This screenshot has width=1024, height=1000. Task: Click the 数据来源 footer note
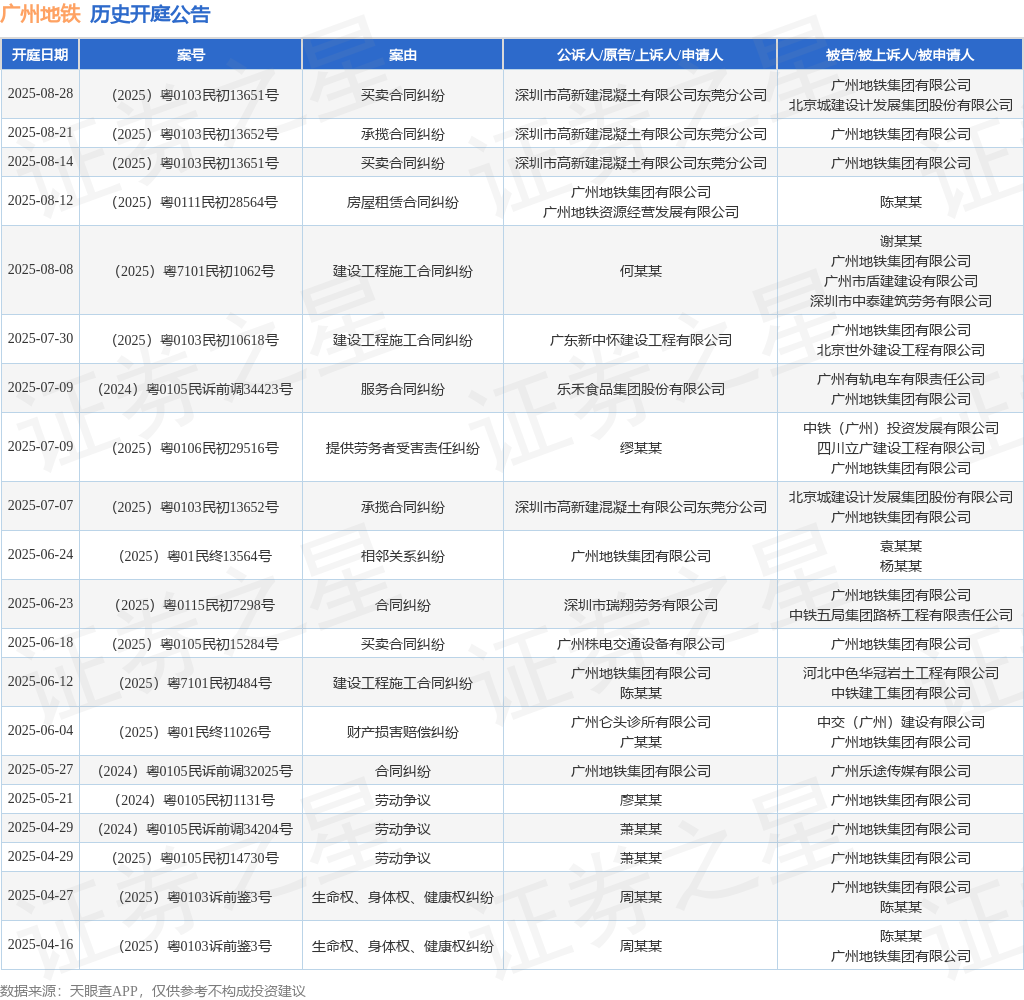(x=153, y=991)
